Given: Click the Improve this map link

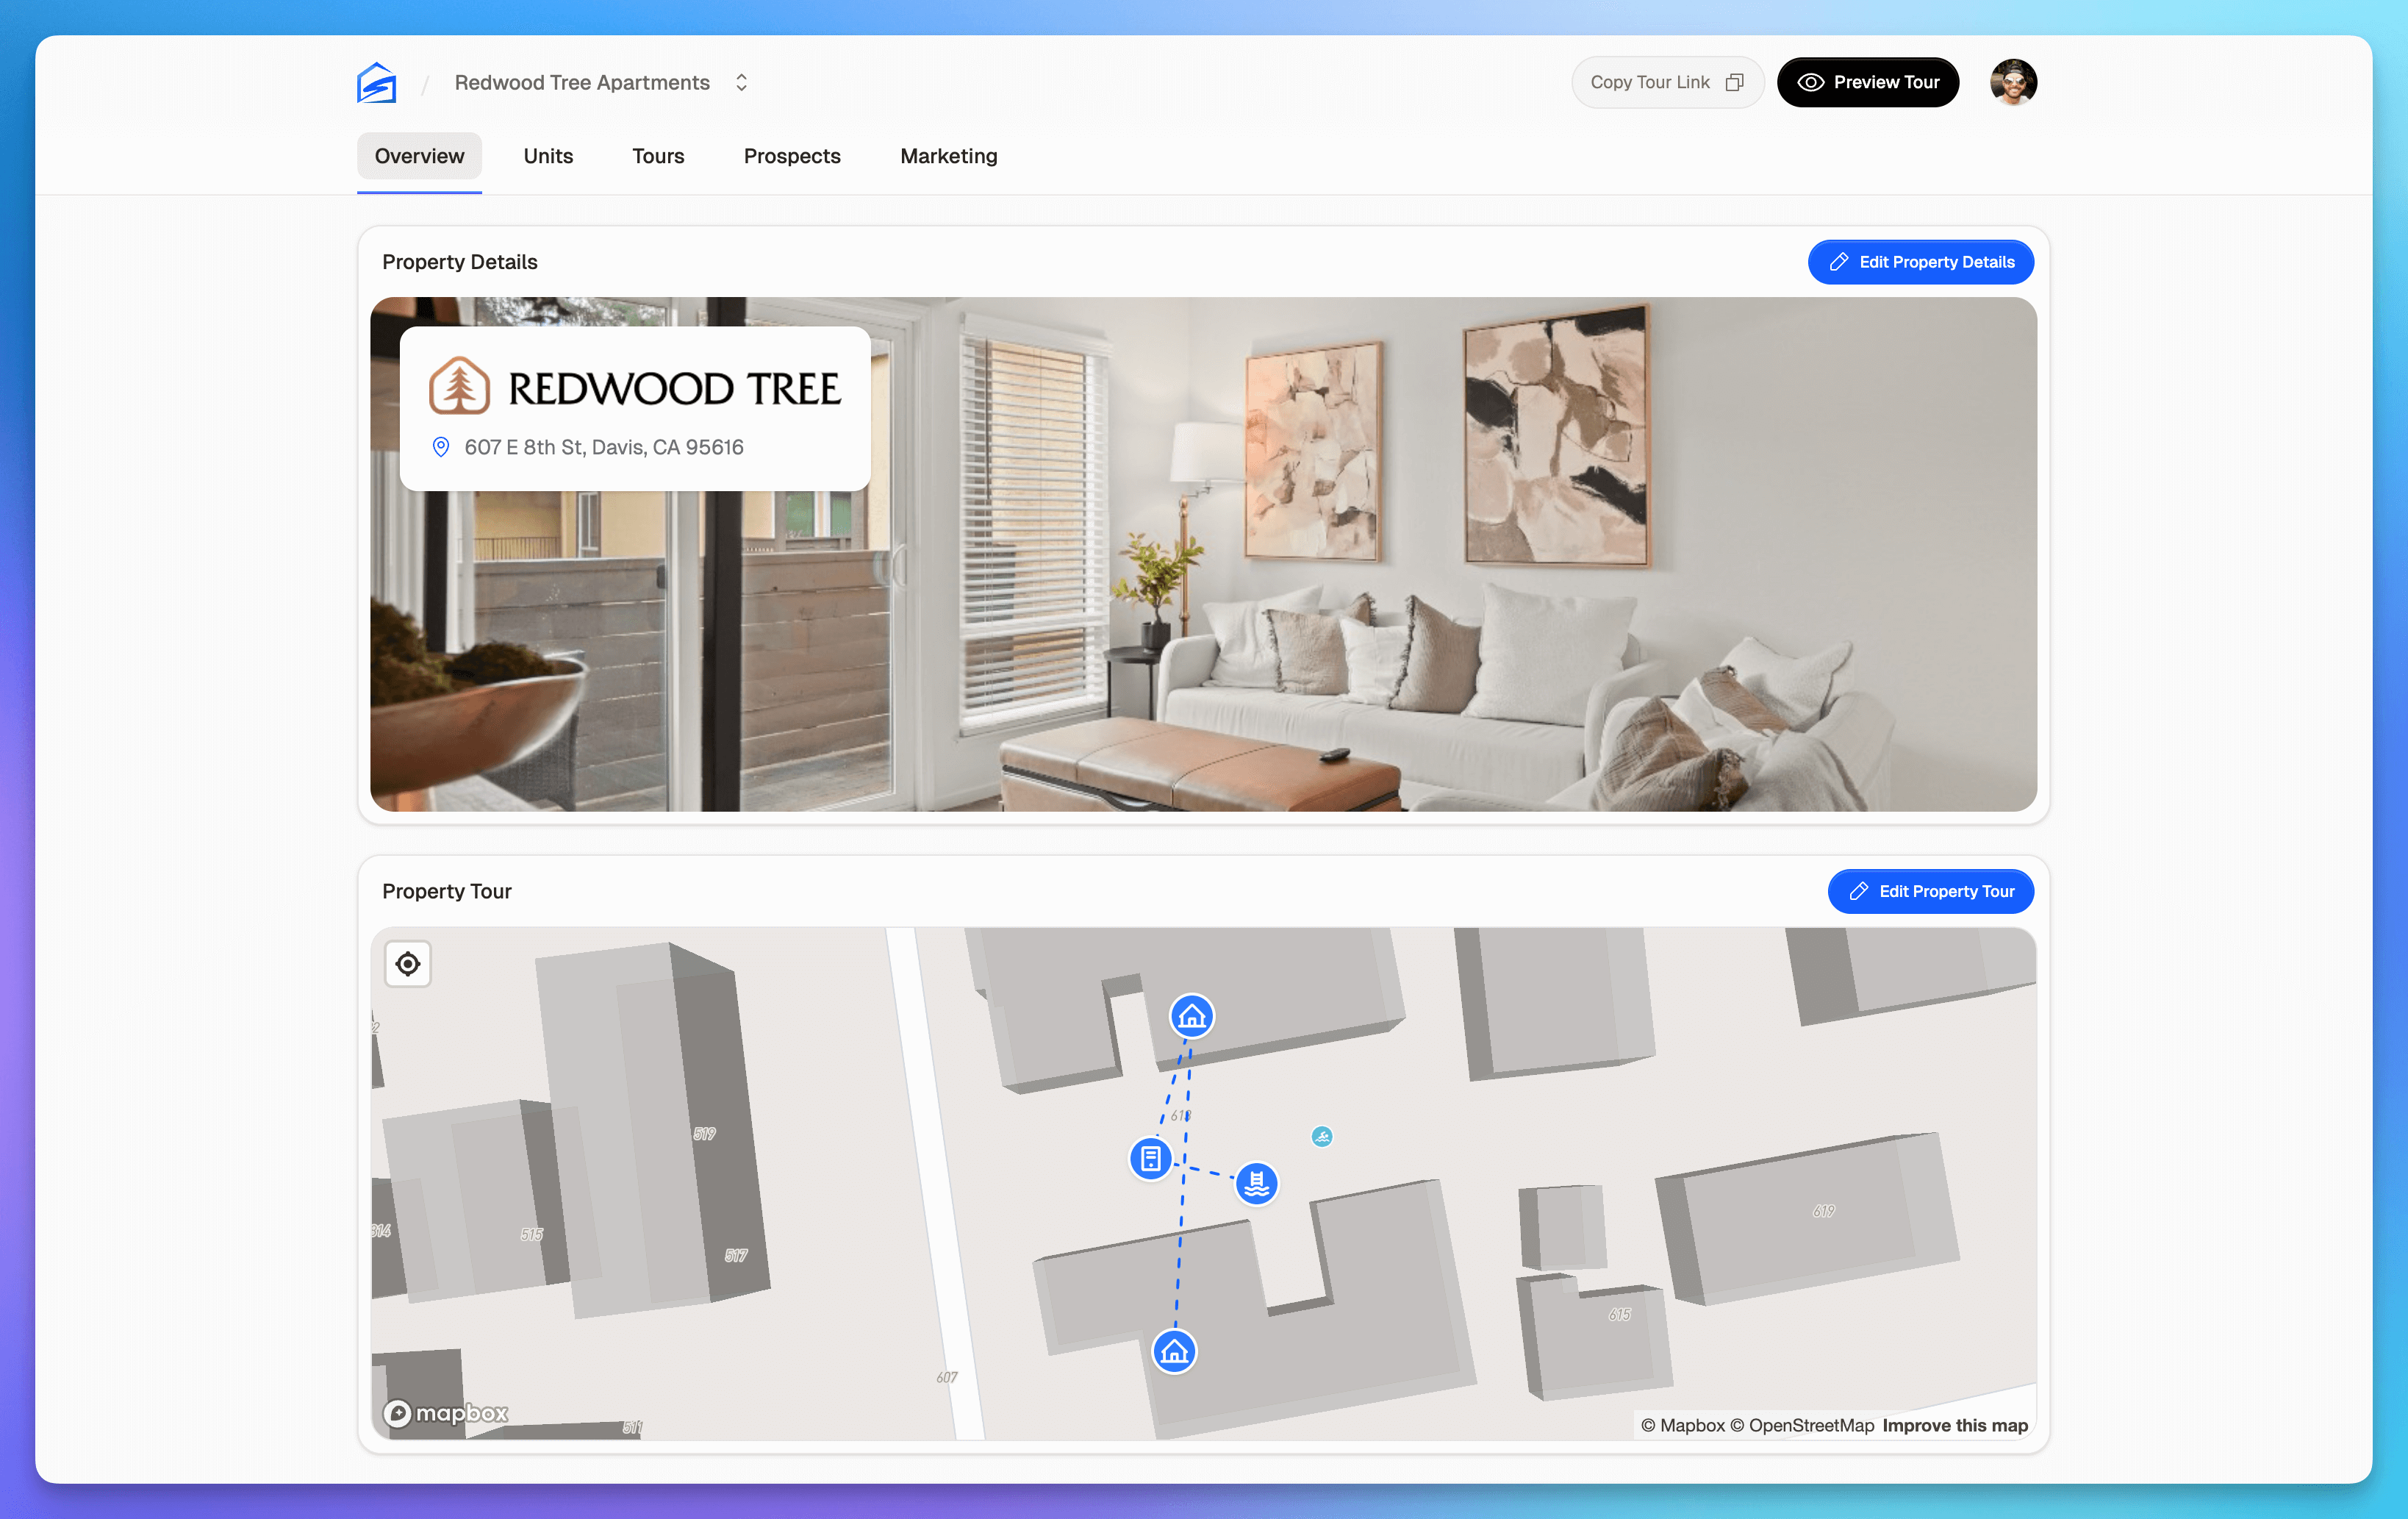Looking at the screenshot, I should tap(1954, 1425).
